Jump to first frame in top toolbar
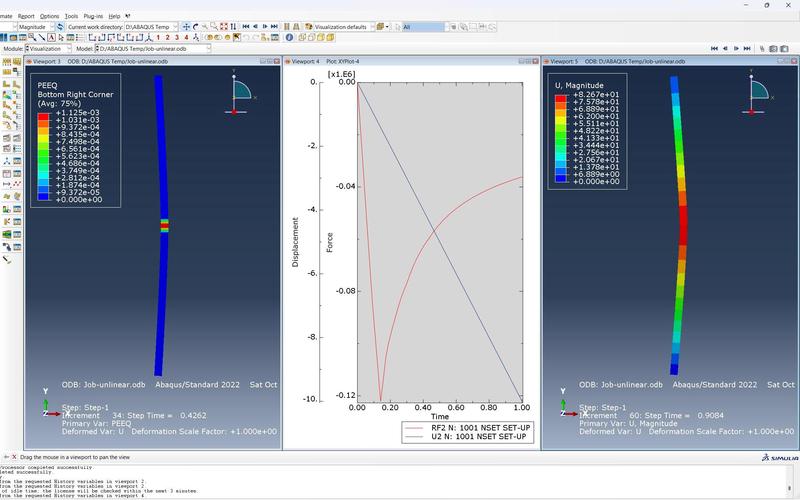 click(245, 27)
